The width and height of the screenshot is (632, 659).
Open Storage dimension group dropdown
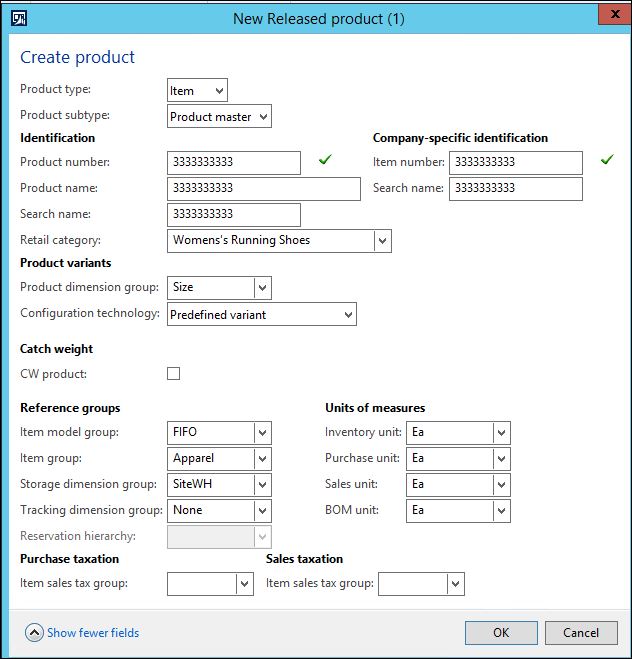coord(262,485)
